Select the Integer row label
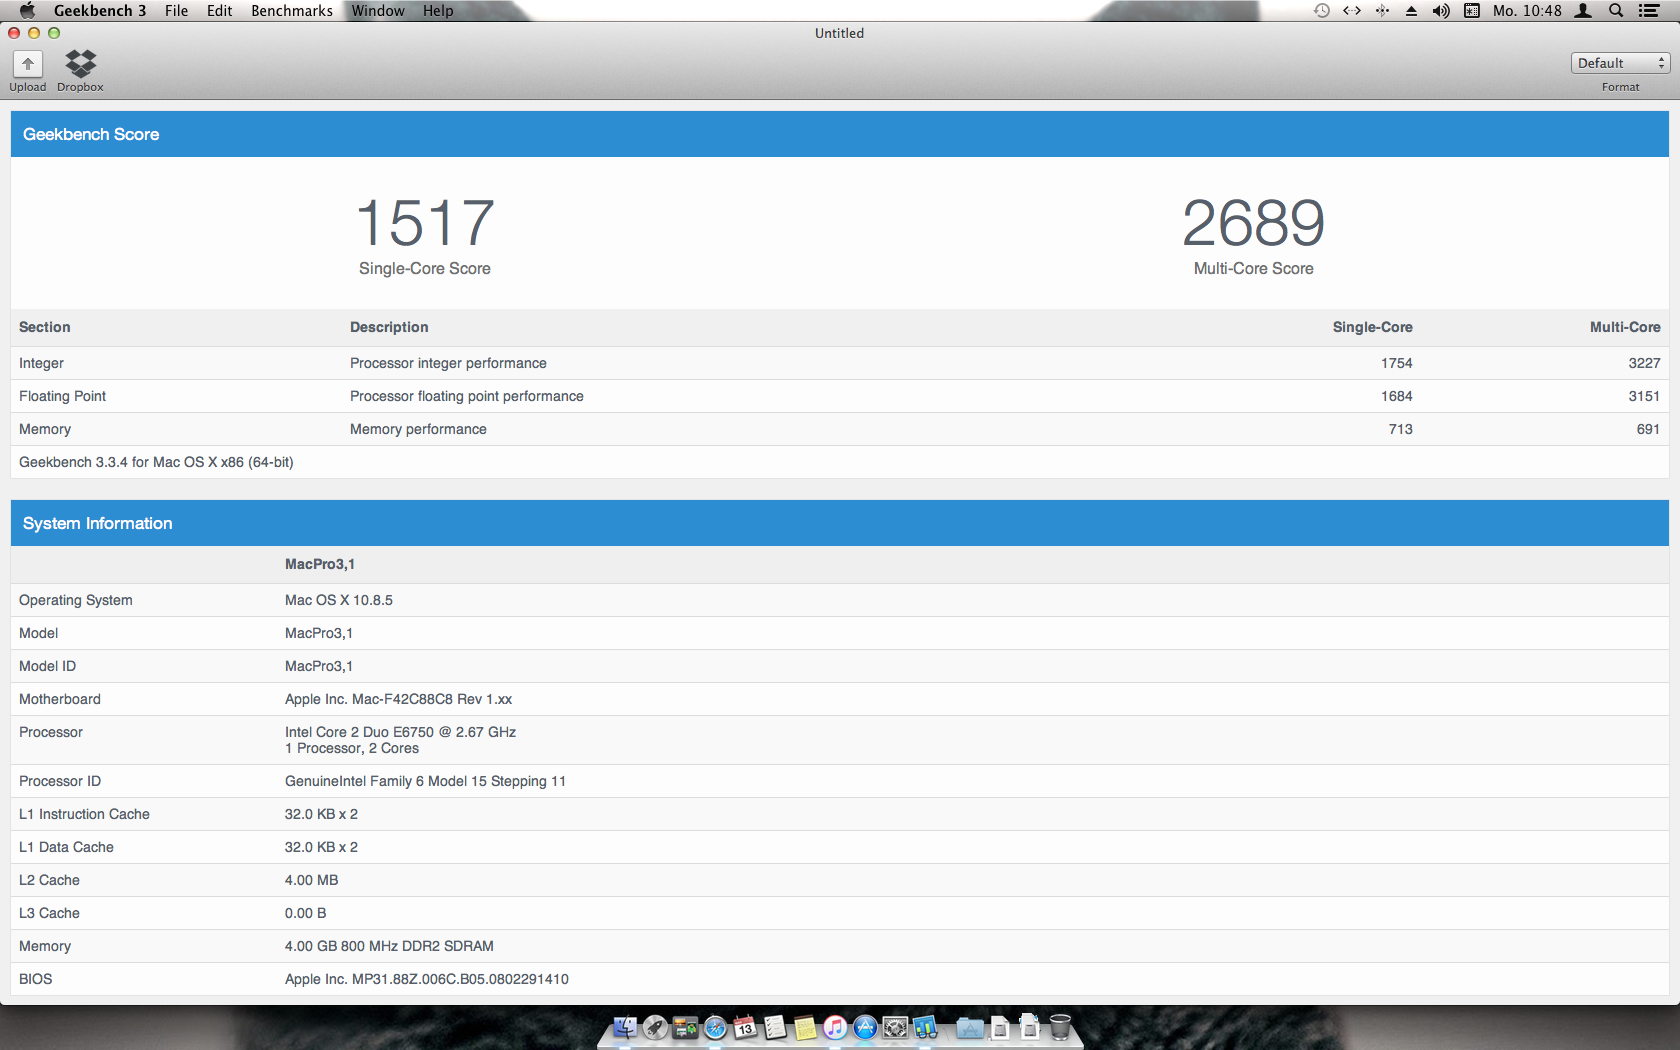 [x=41, y=363]
